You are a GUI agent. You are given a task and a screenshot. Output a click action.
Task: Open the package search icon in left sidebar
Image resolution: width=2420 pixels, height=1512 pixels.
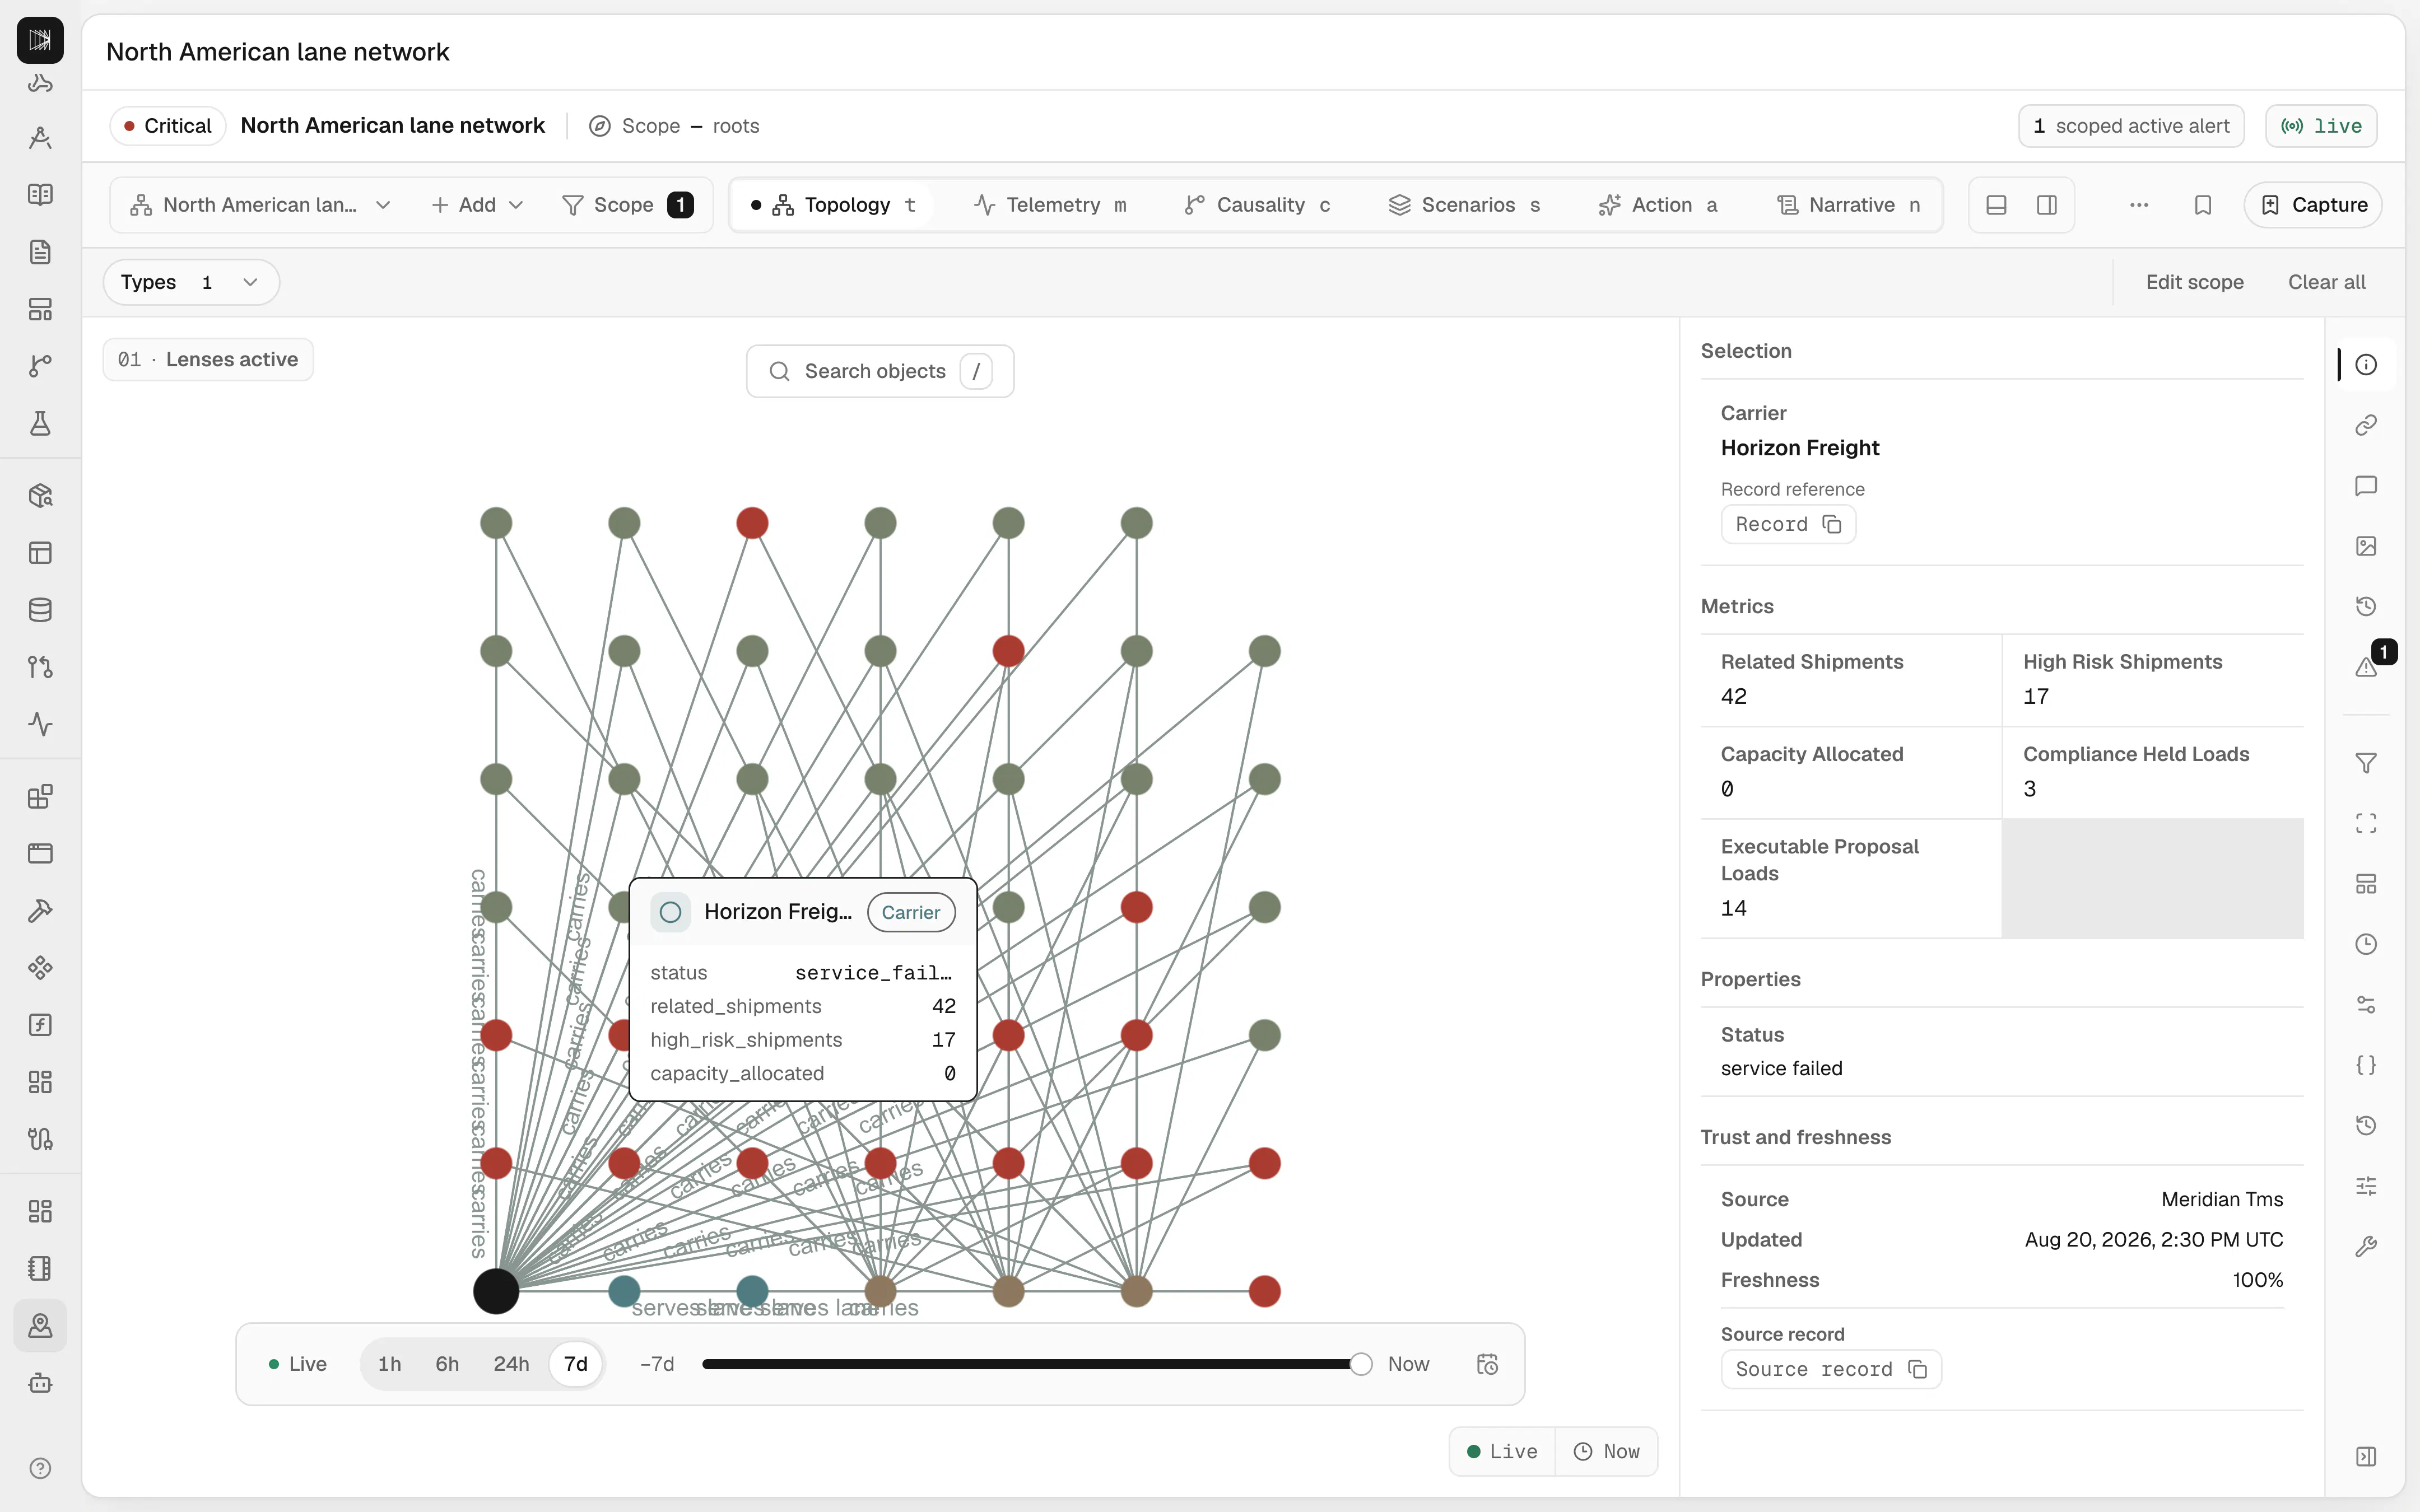click(40, 496)
